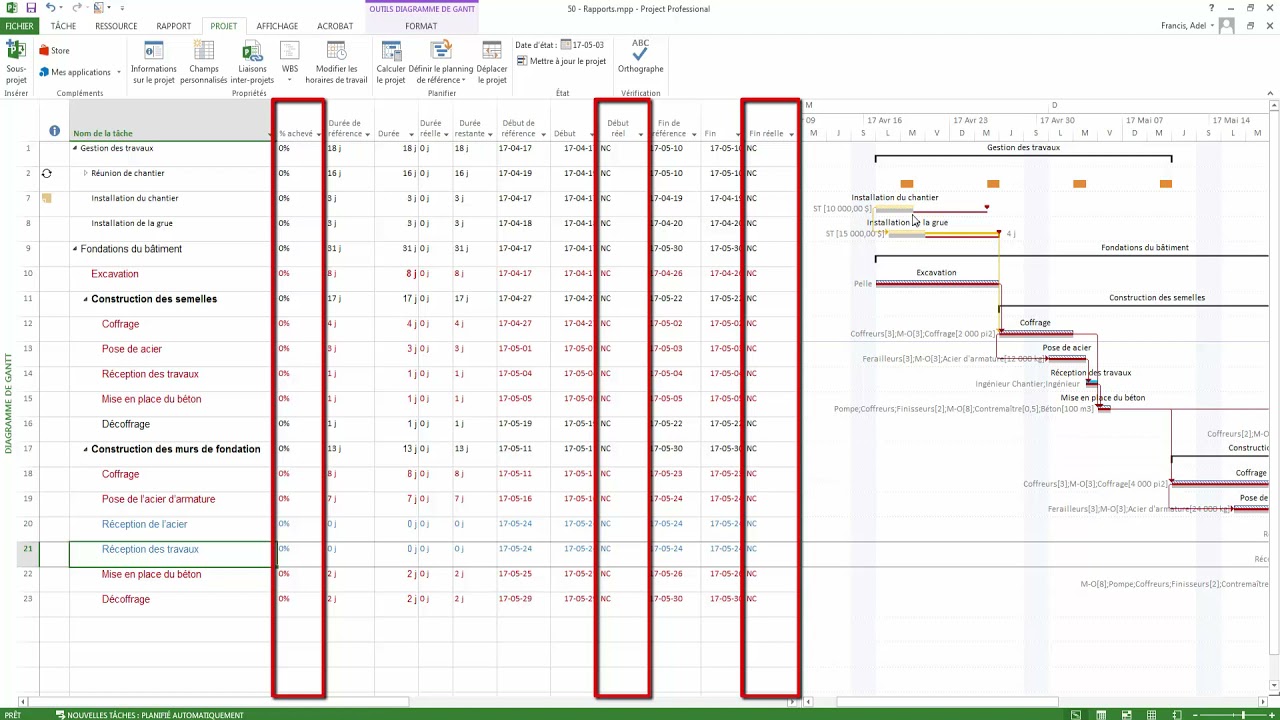1280x720 pixels.
Task: Open Help question mark icon
Action: (x=1211, y=8)
